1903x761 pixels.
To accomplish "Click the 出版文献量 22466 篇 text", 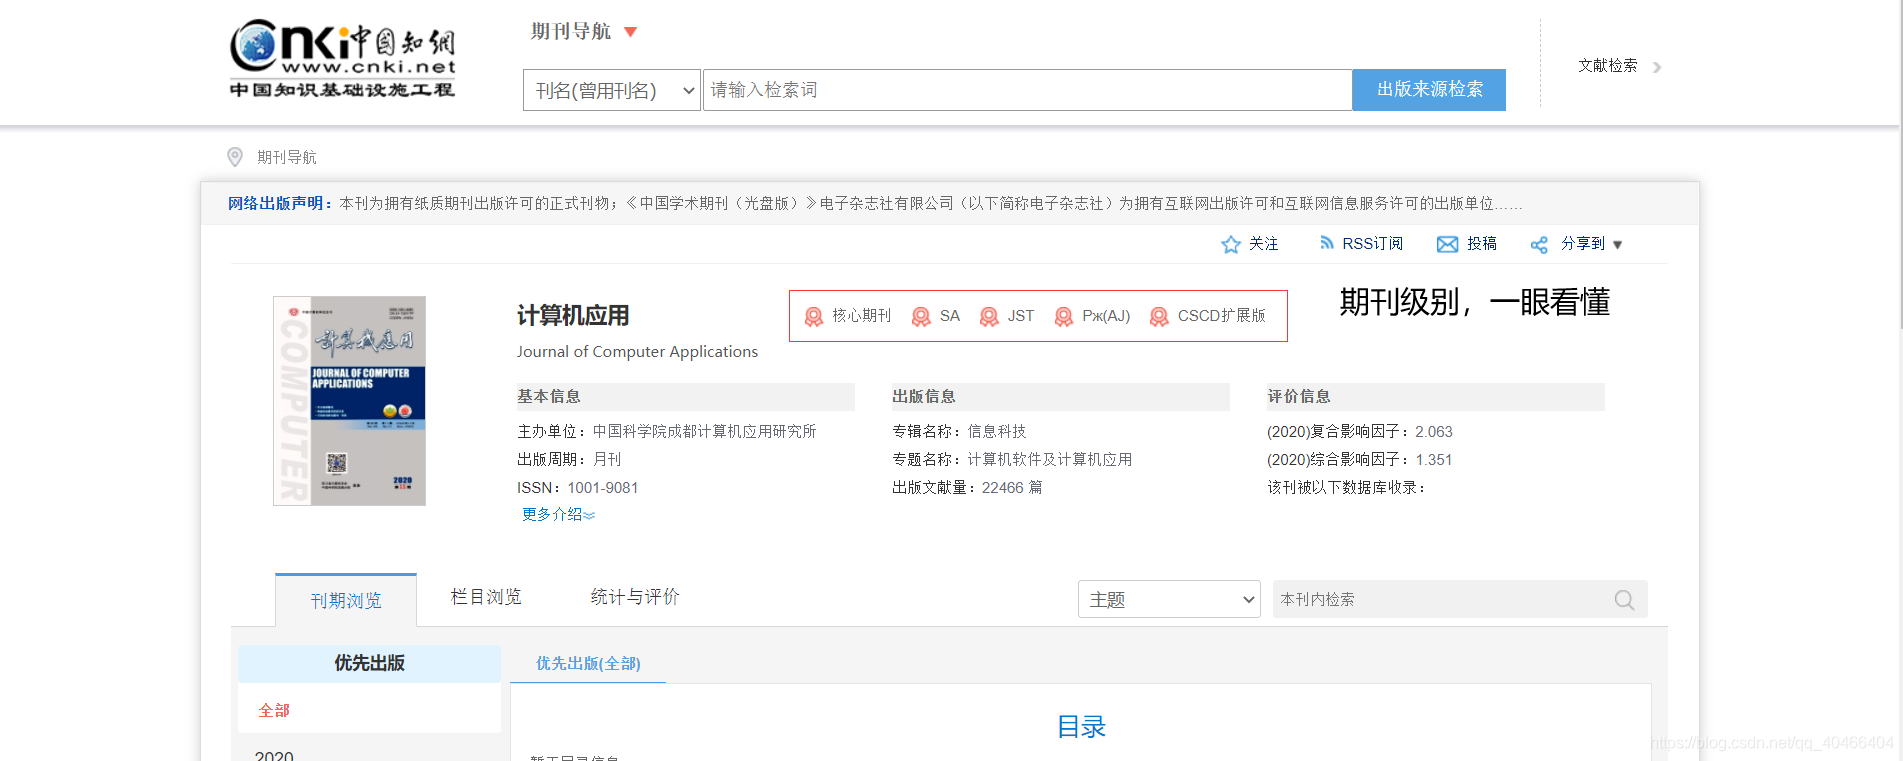I will coord(967,488).
